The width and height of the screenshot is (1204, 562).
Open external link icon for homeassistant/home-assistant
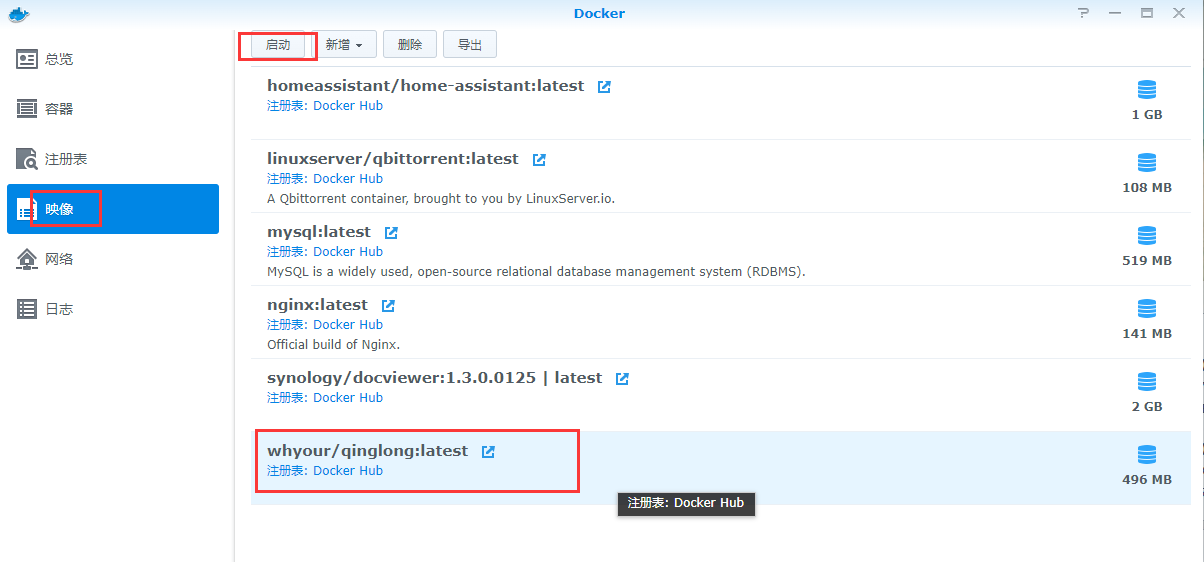point(604,87)
